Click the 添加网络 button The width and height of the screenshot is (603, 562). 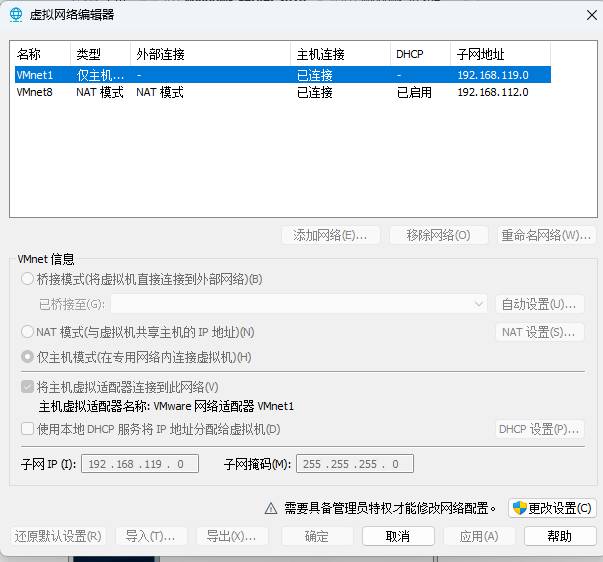(x=330, y=235)
